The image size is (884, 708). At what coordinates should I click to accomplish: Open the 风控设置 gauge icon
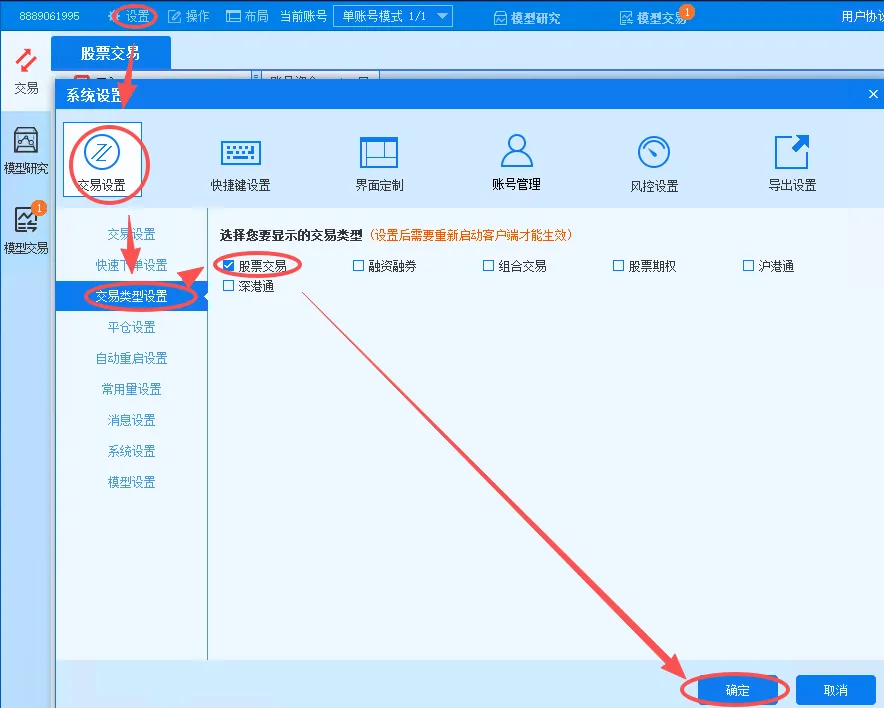[654, 160]
